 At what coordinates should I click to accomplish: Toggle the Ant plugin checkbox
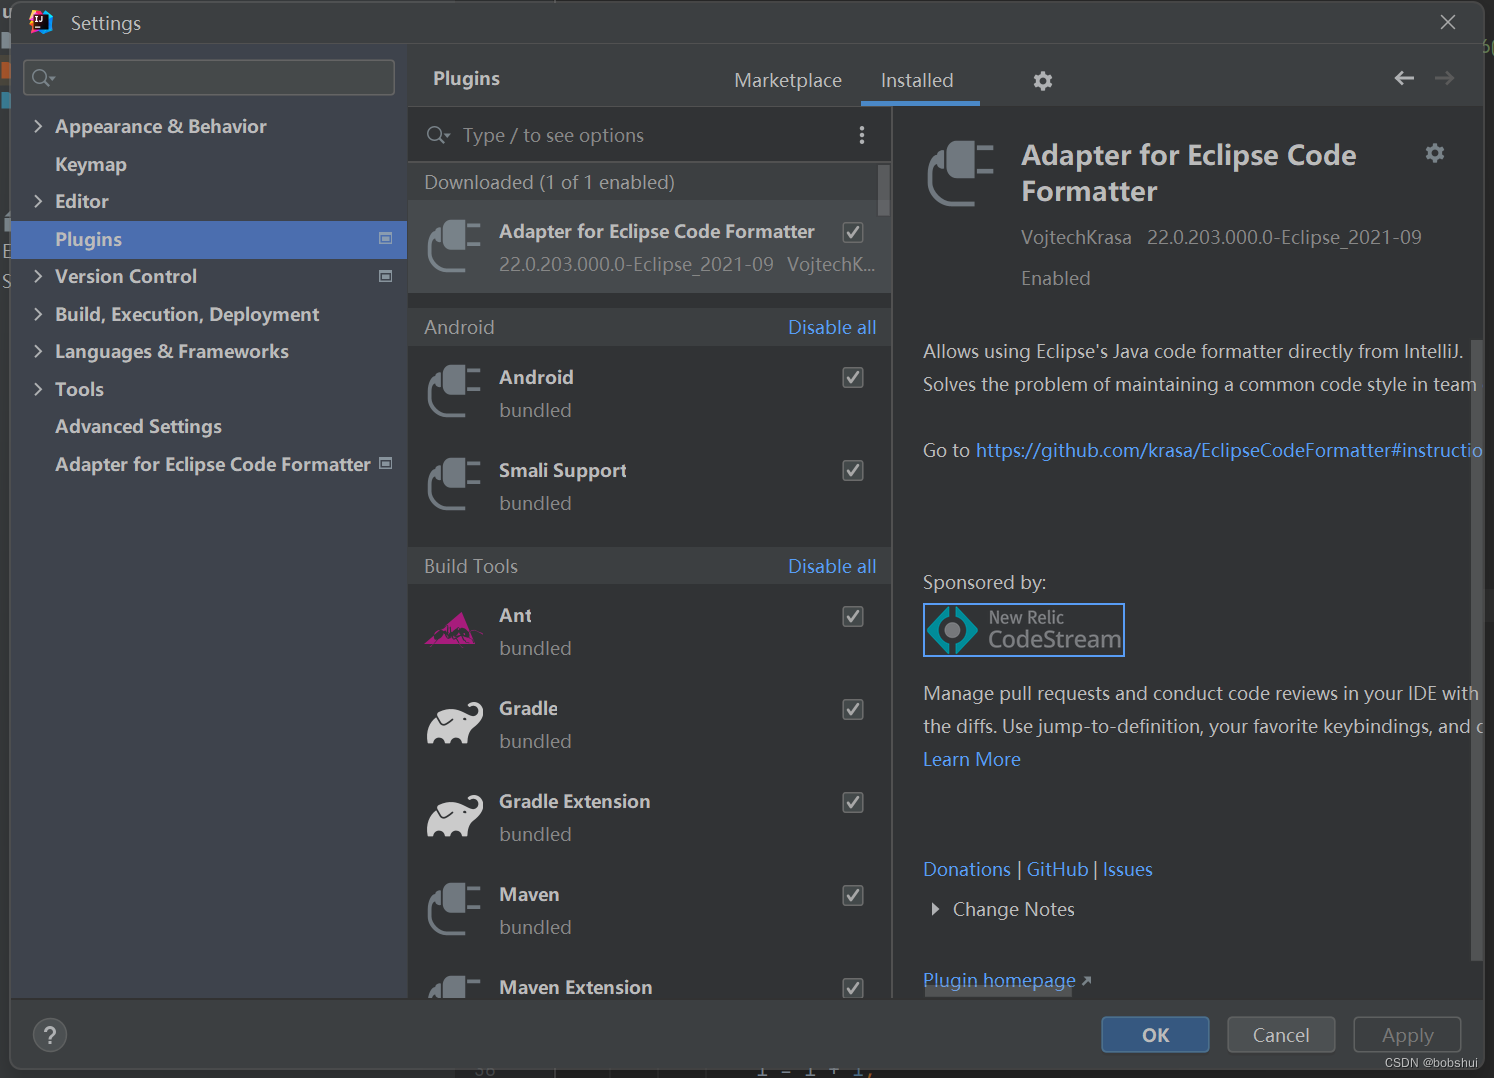[x=853, y=616]
